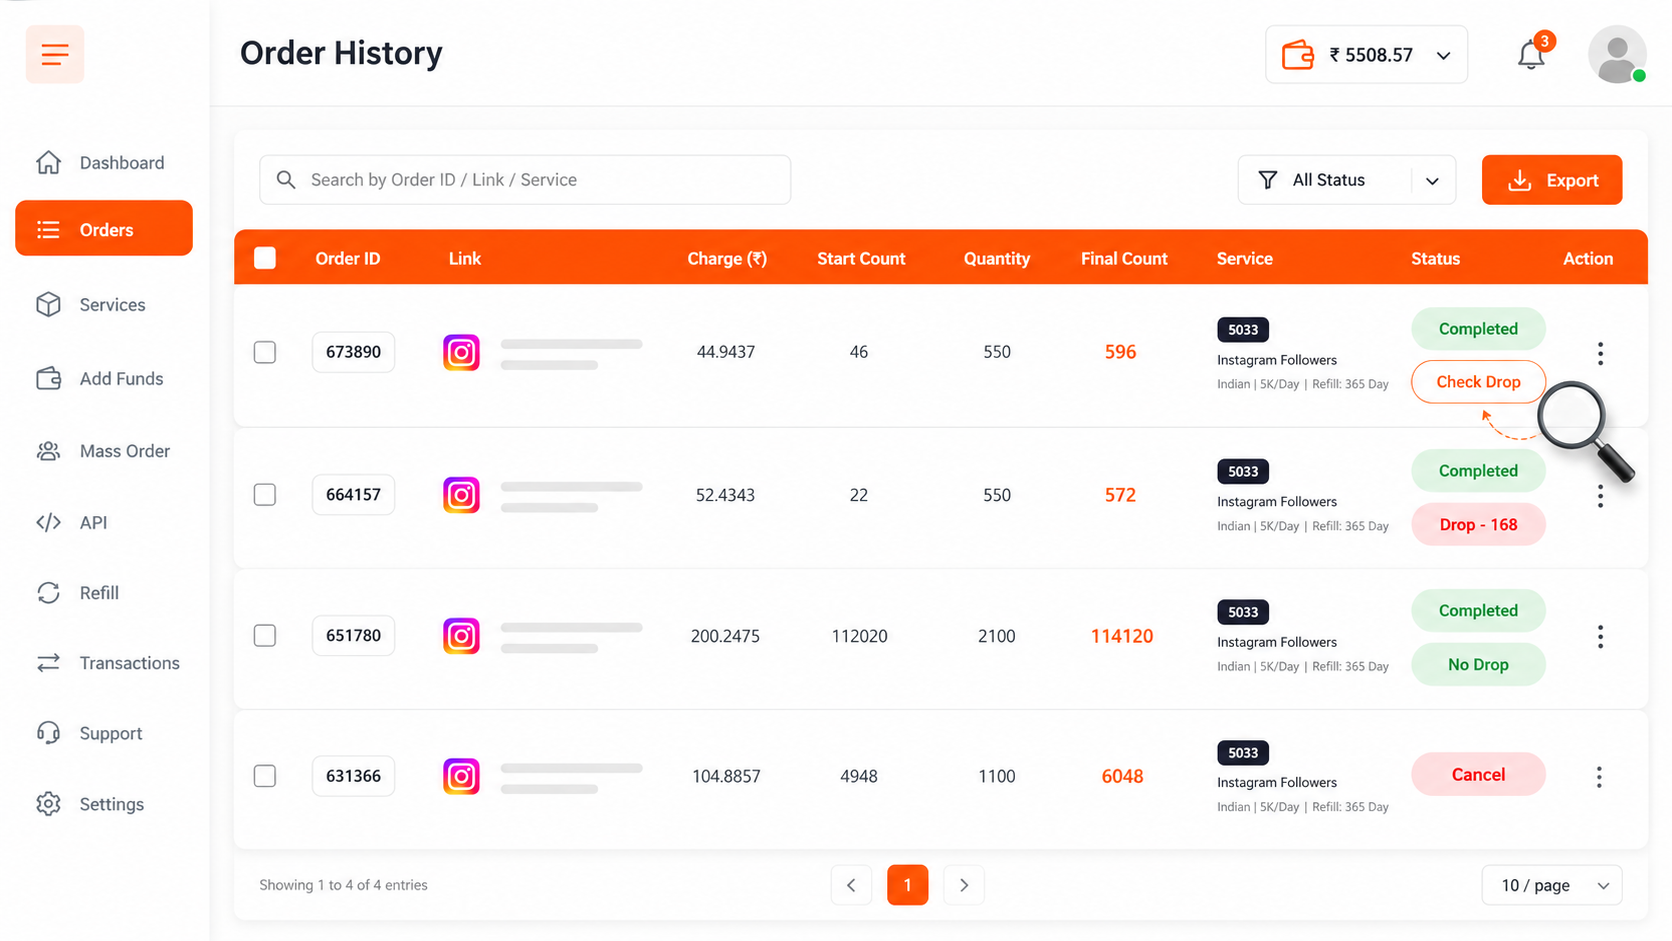The height and width of the screenshot is (941, 1672).
Task: Toggle the hamburger sidebar menu
Action: 55,54
